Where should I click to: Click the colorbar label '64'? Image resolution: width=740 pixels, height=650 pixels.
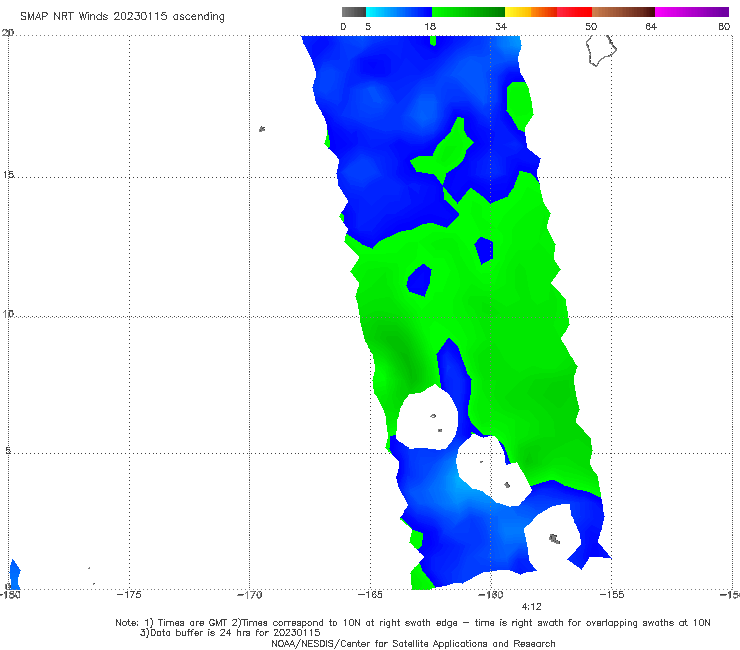[651, 26]
